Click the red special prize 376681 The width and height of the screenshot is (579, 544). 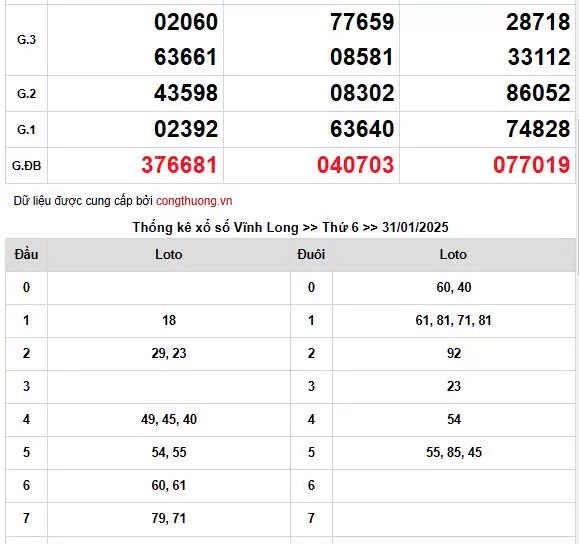[179, 165]
